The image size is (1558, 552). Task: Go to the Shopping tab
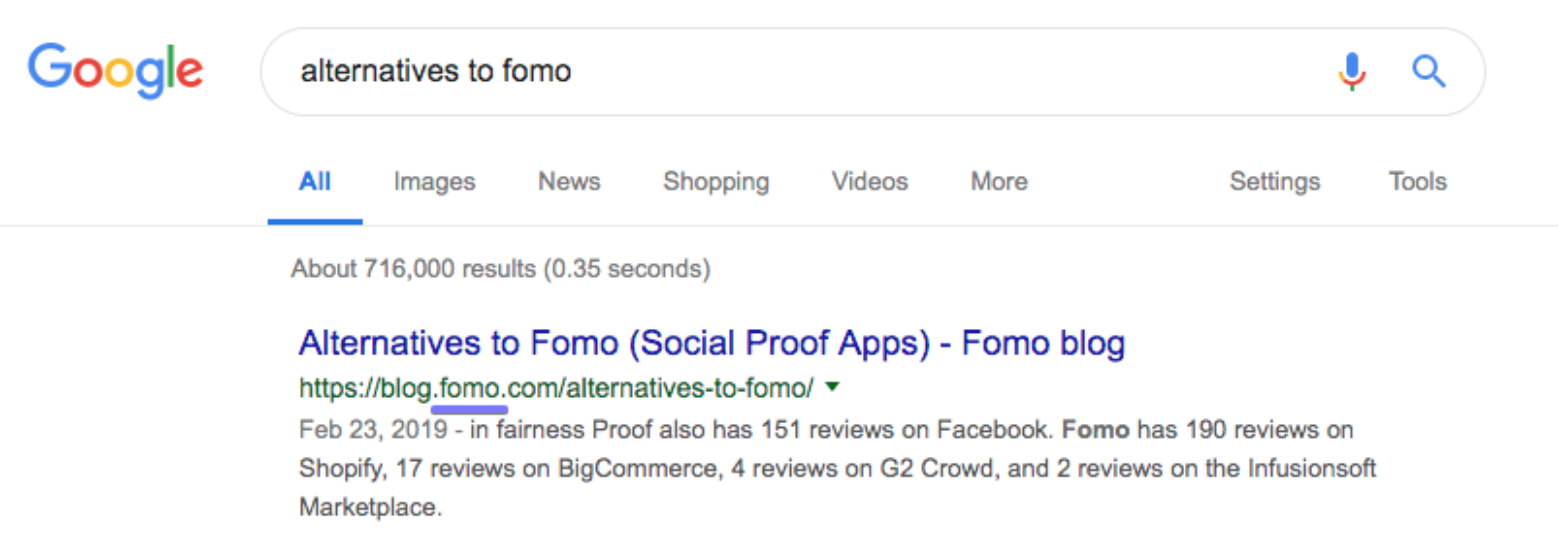pyautogui.click(x=716, y=182)
